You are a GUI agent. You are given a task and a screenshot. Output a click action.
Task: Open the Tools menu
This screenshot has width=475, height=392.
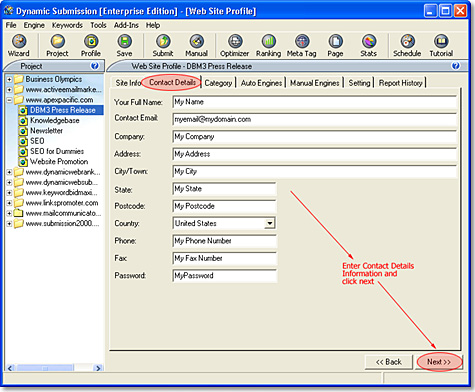[98, 25]
